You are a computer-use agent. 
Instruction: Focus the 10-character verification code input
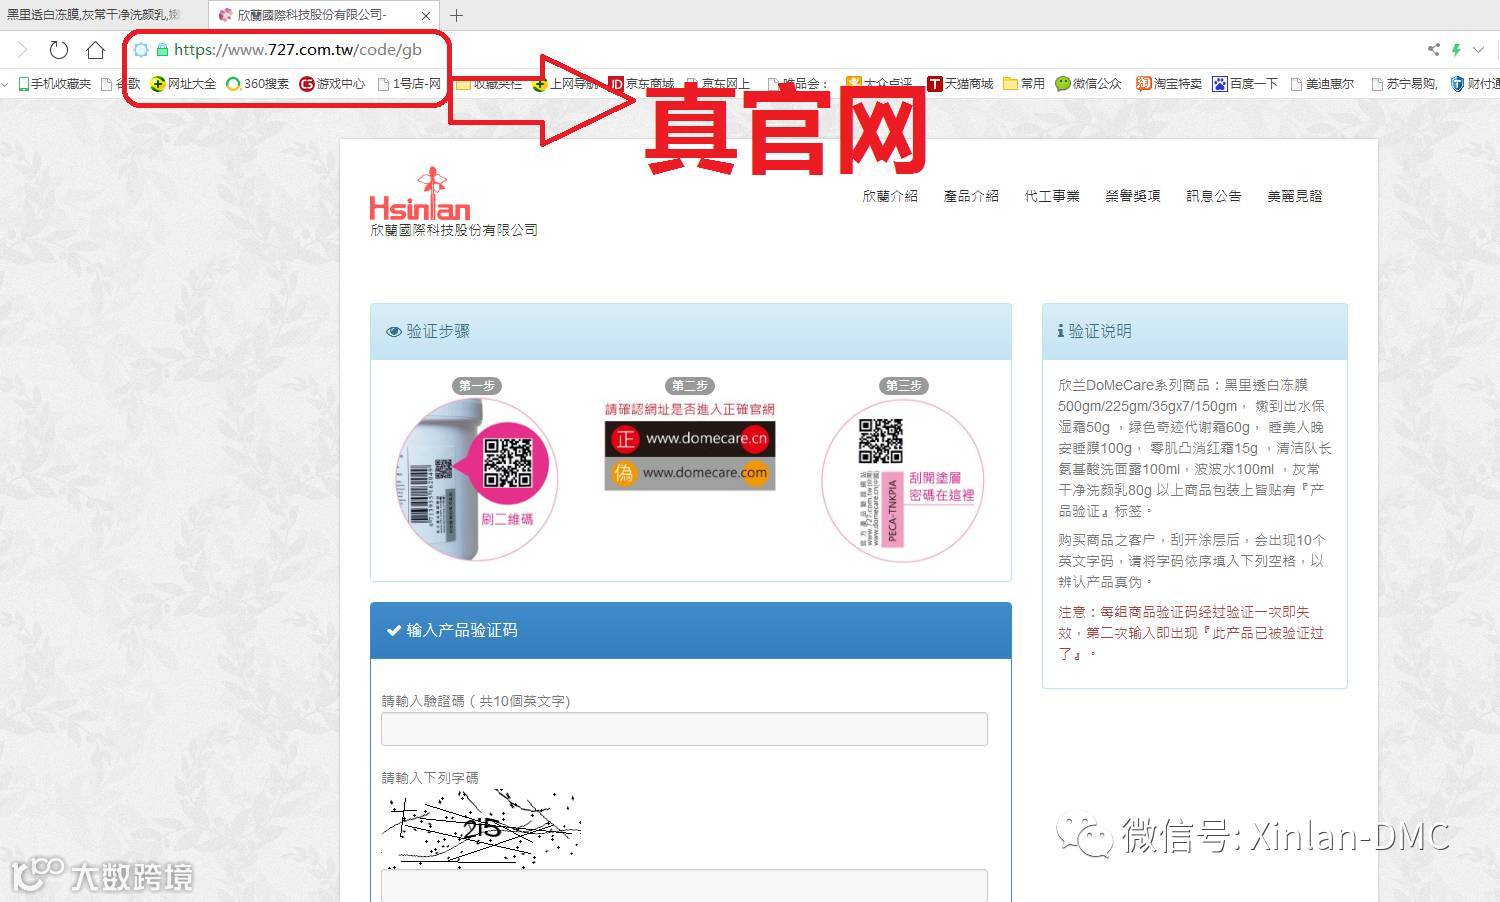(x=684, y=729)
